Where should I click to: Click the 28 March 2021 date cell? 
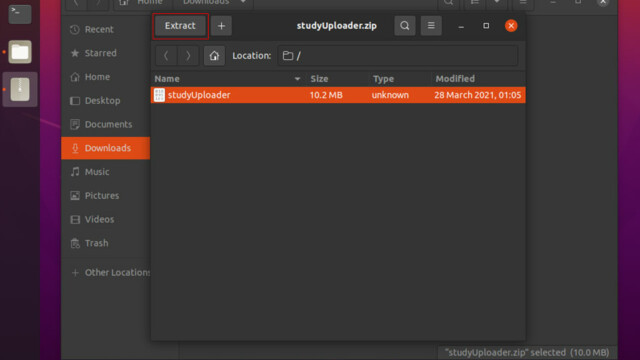[478, 95]
